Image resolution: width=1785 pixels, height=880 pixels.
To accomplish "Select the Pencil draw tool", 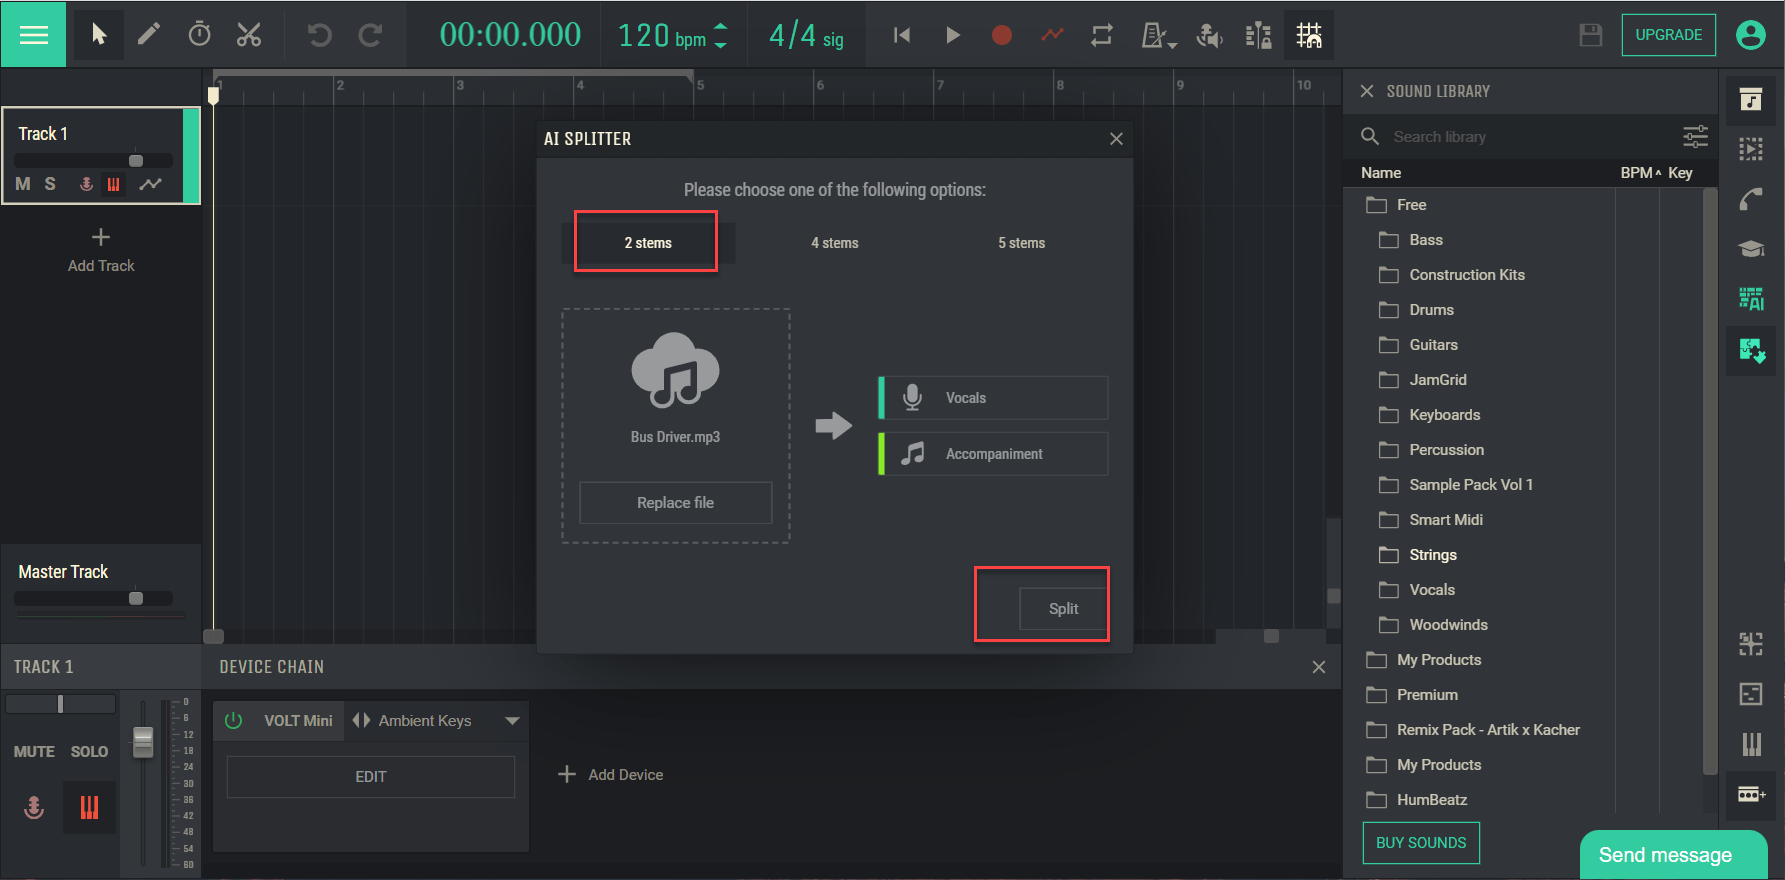I will pos(148,35).
